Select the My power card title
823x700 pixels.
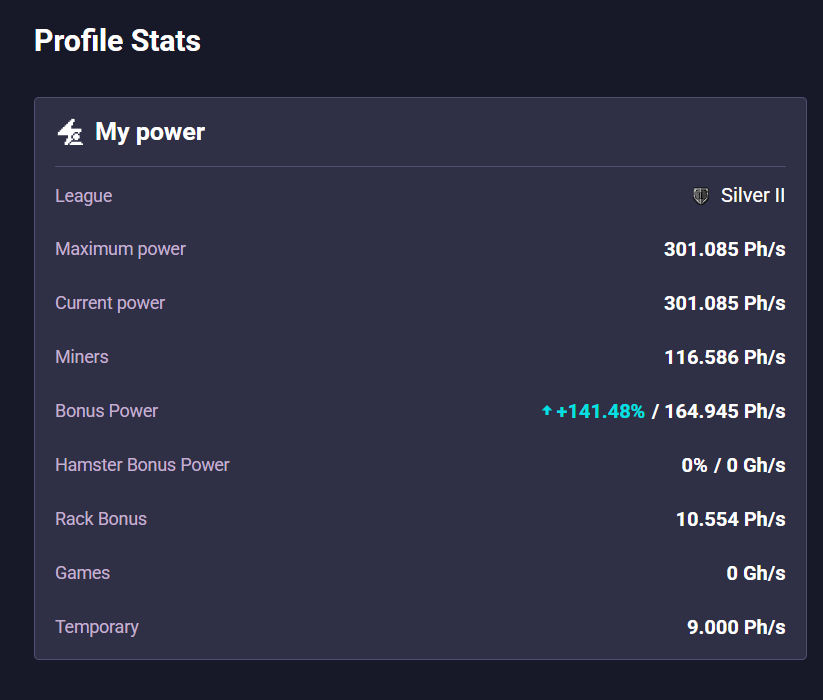tap(150, 132)
